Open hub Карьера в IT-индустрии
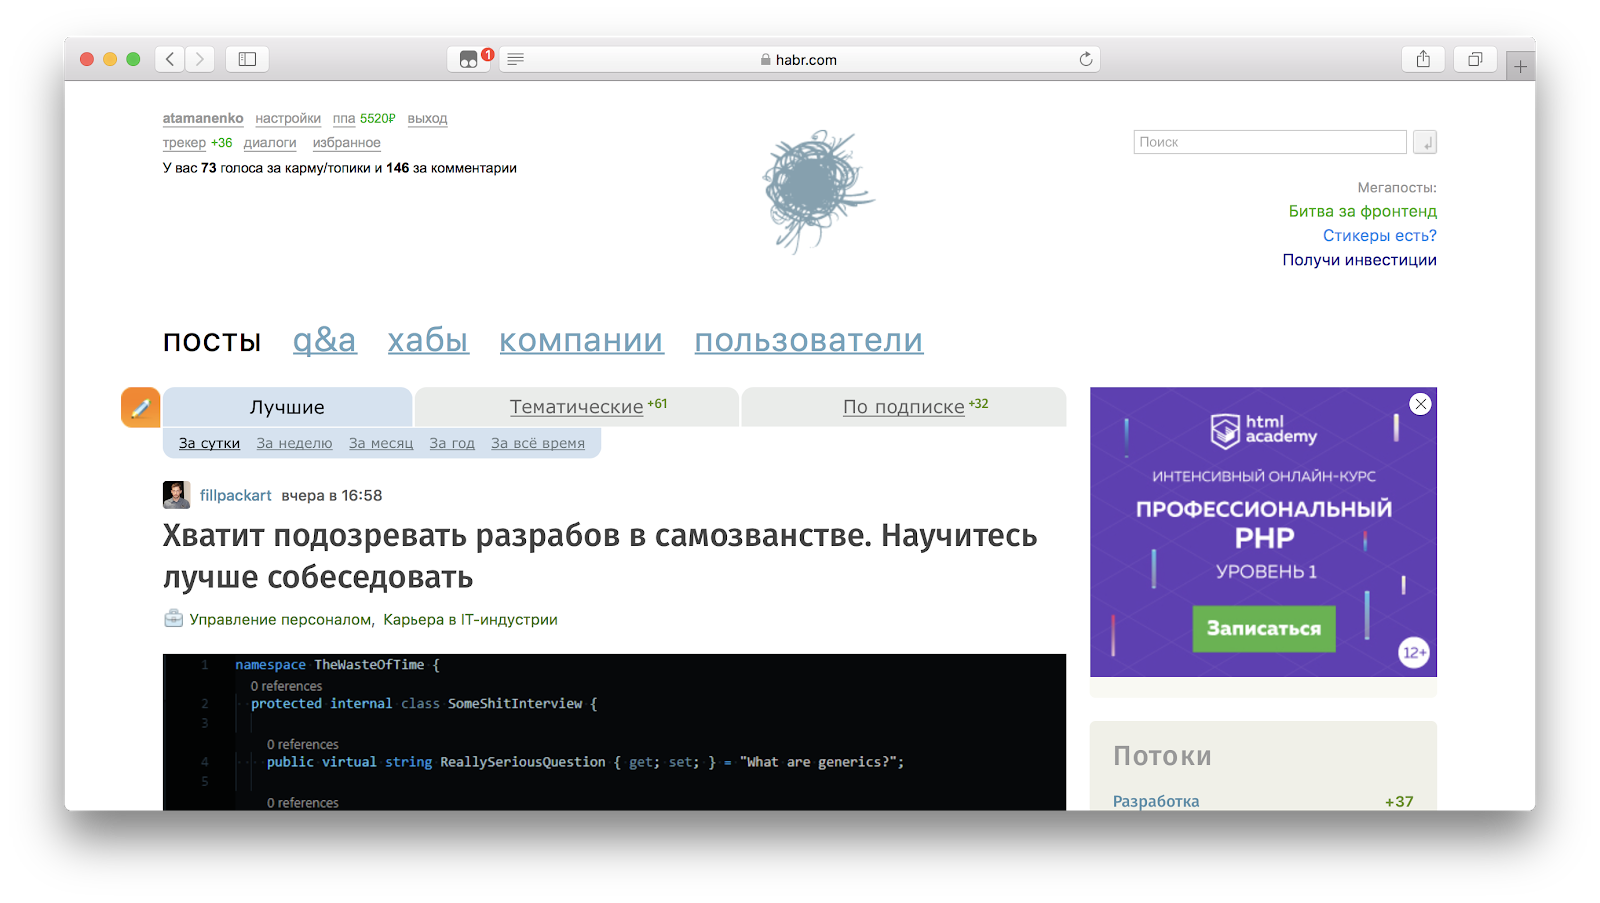 click(x=470, y=619)
